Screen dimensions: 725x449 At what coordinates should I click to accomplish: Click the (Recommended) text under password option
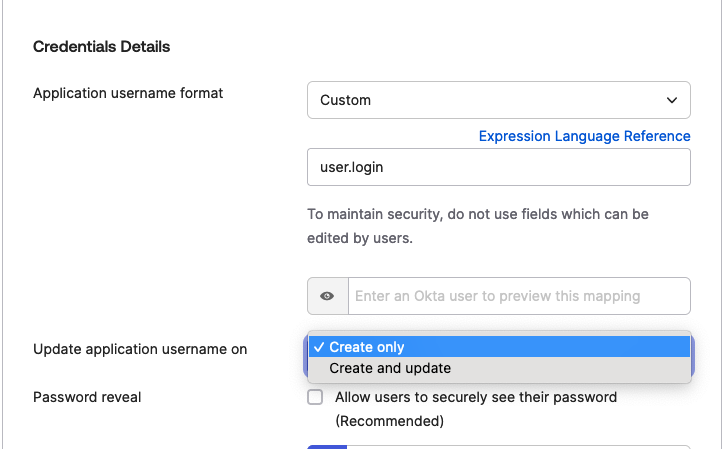pos(389,421)
